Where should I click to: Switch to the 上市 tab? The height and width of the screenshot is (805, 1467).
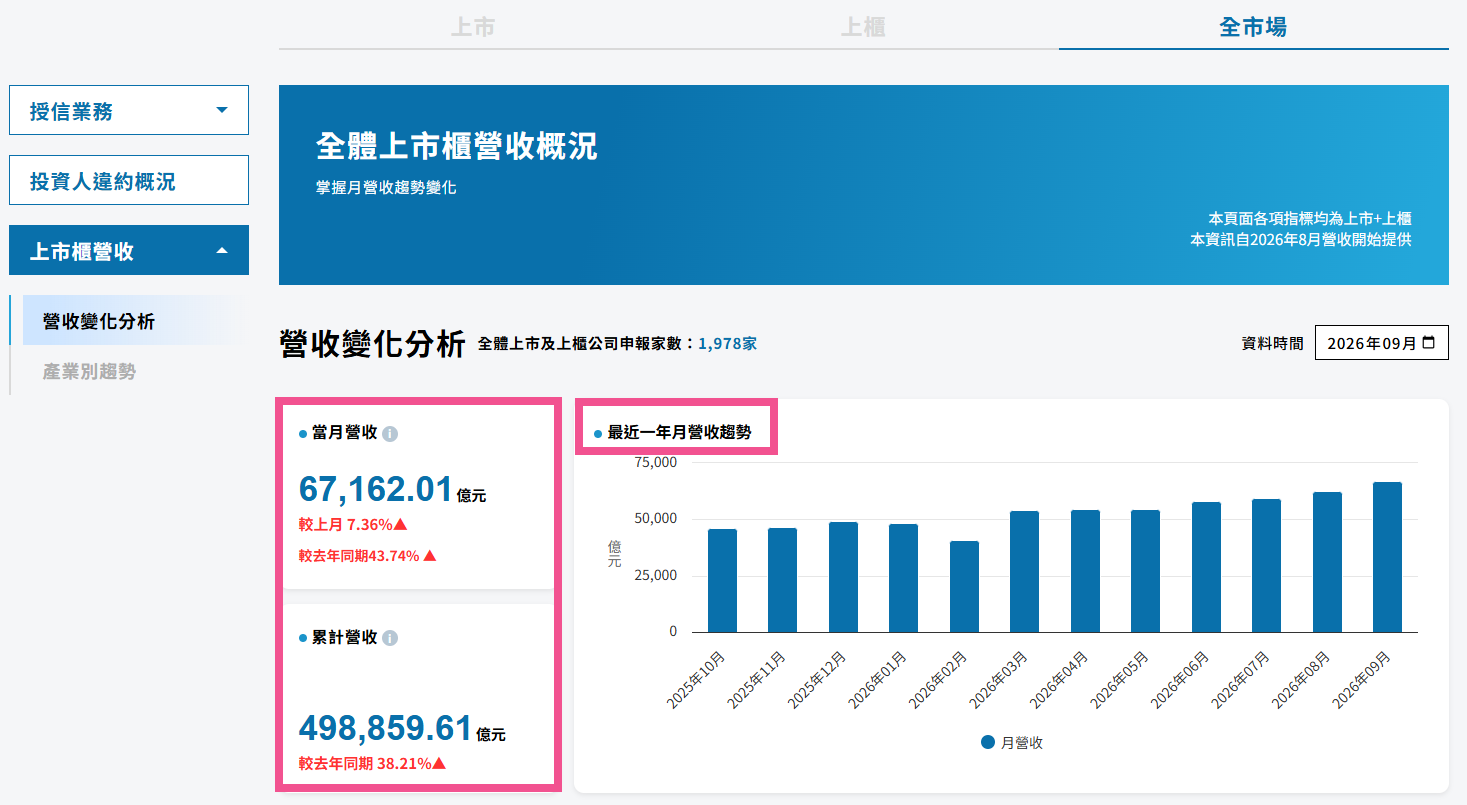pyautogui.click(x=473, y=26)
